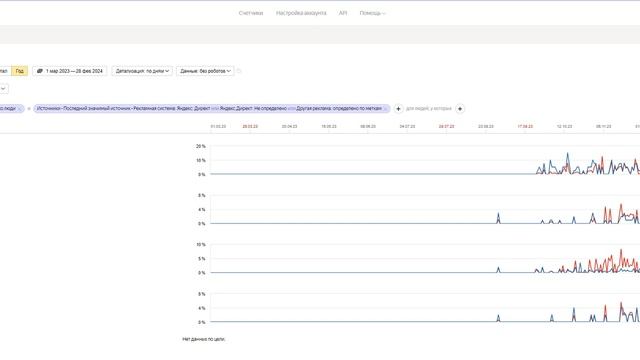This screenshot has height=360, width=640.
Task: Click the tallest blue peak in the 20% chart
Action: click(x=567, y=154)
